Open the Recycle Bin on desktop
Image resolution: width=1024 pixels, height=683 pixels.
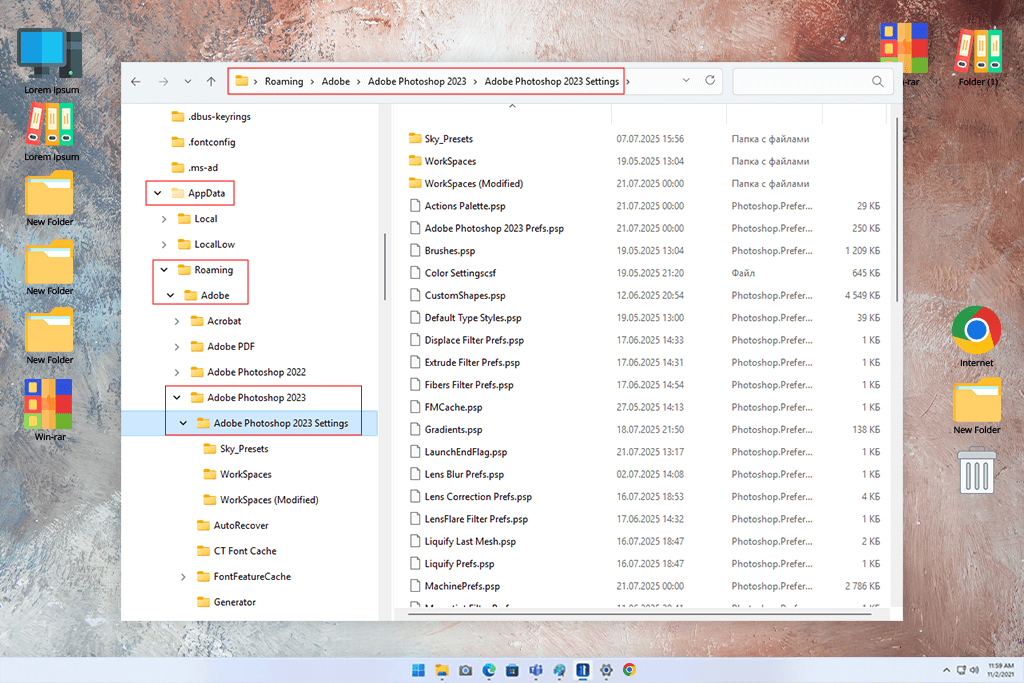(977, 470)
